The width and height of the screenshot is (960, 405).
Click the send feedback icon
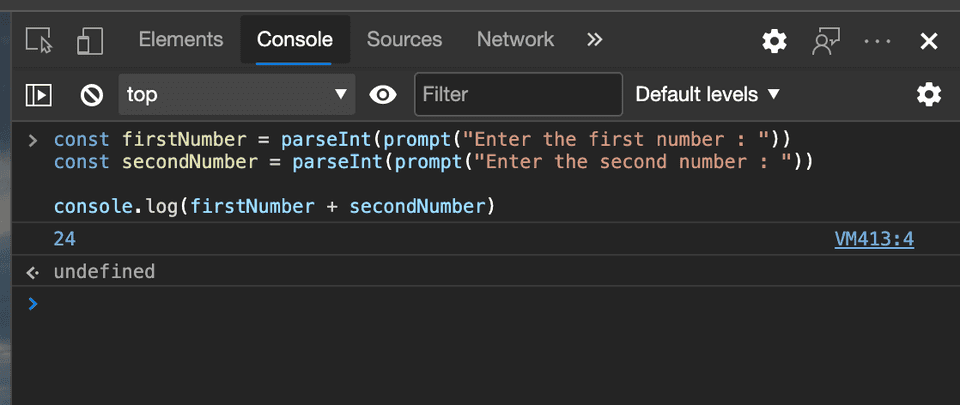(826, 40)
